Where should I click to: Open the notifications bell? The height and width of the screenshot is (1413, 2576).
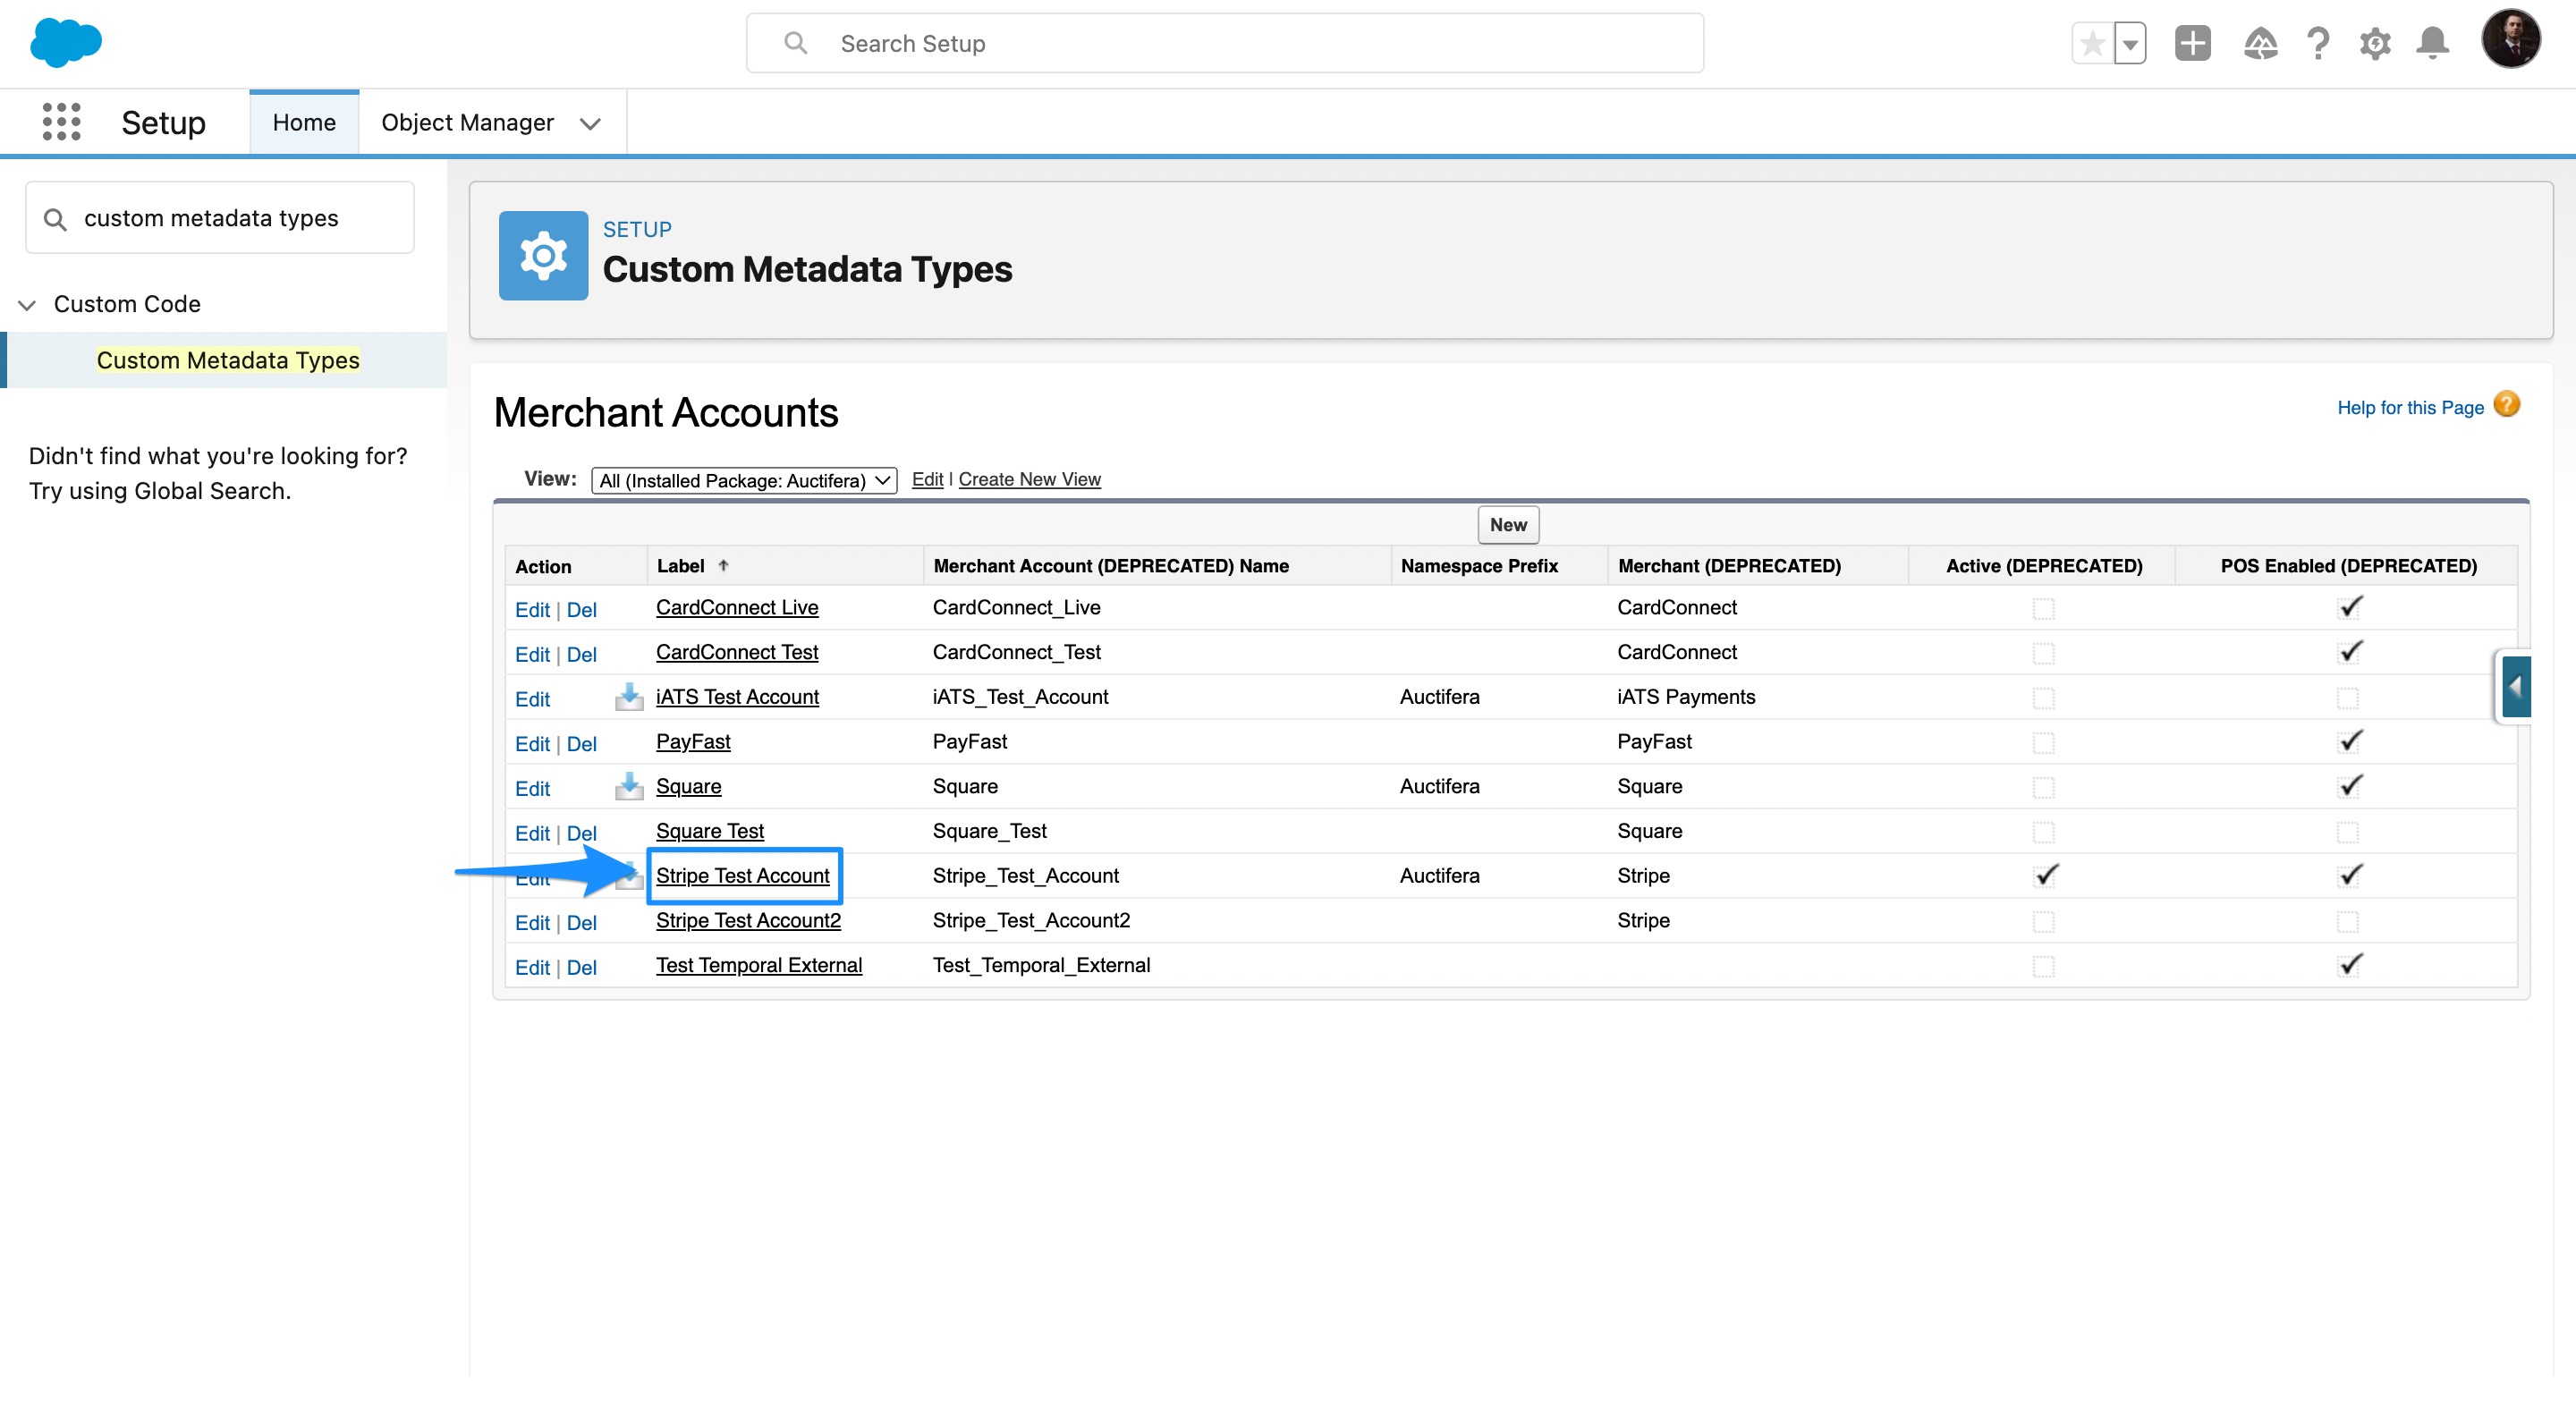[x=2432, y=44]
